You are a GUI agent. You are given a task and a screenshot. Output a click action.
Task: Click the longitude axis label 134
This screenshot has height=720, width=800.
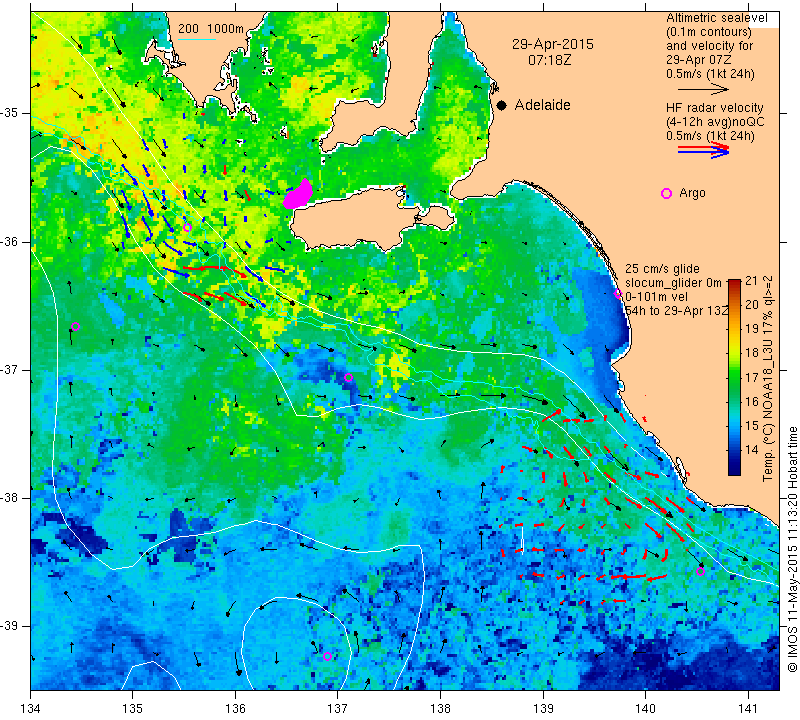pos(31,709)
